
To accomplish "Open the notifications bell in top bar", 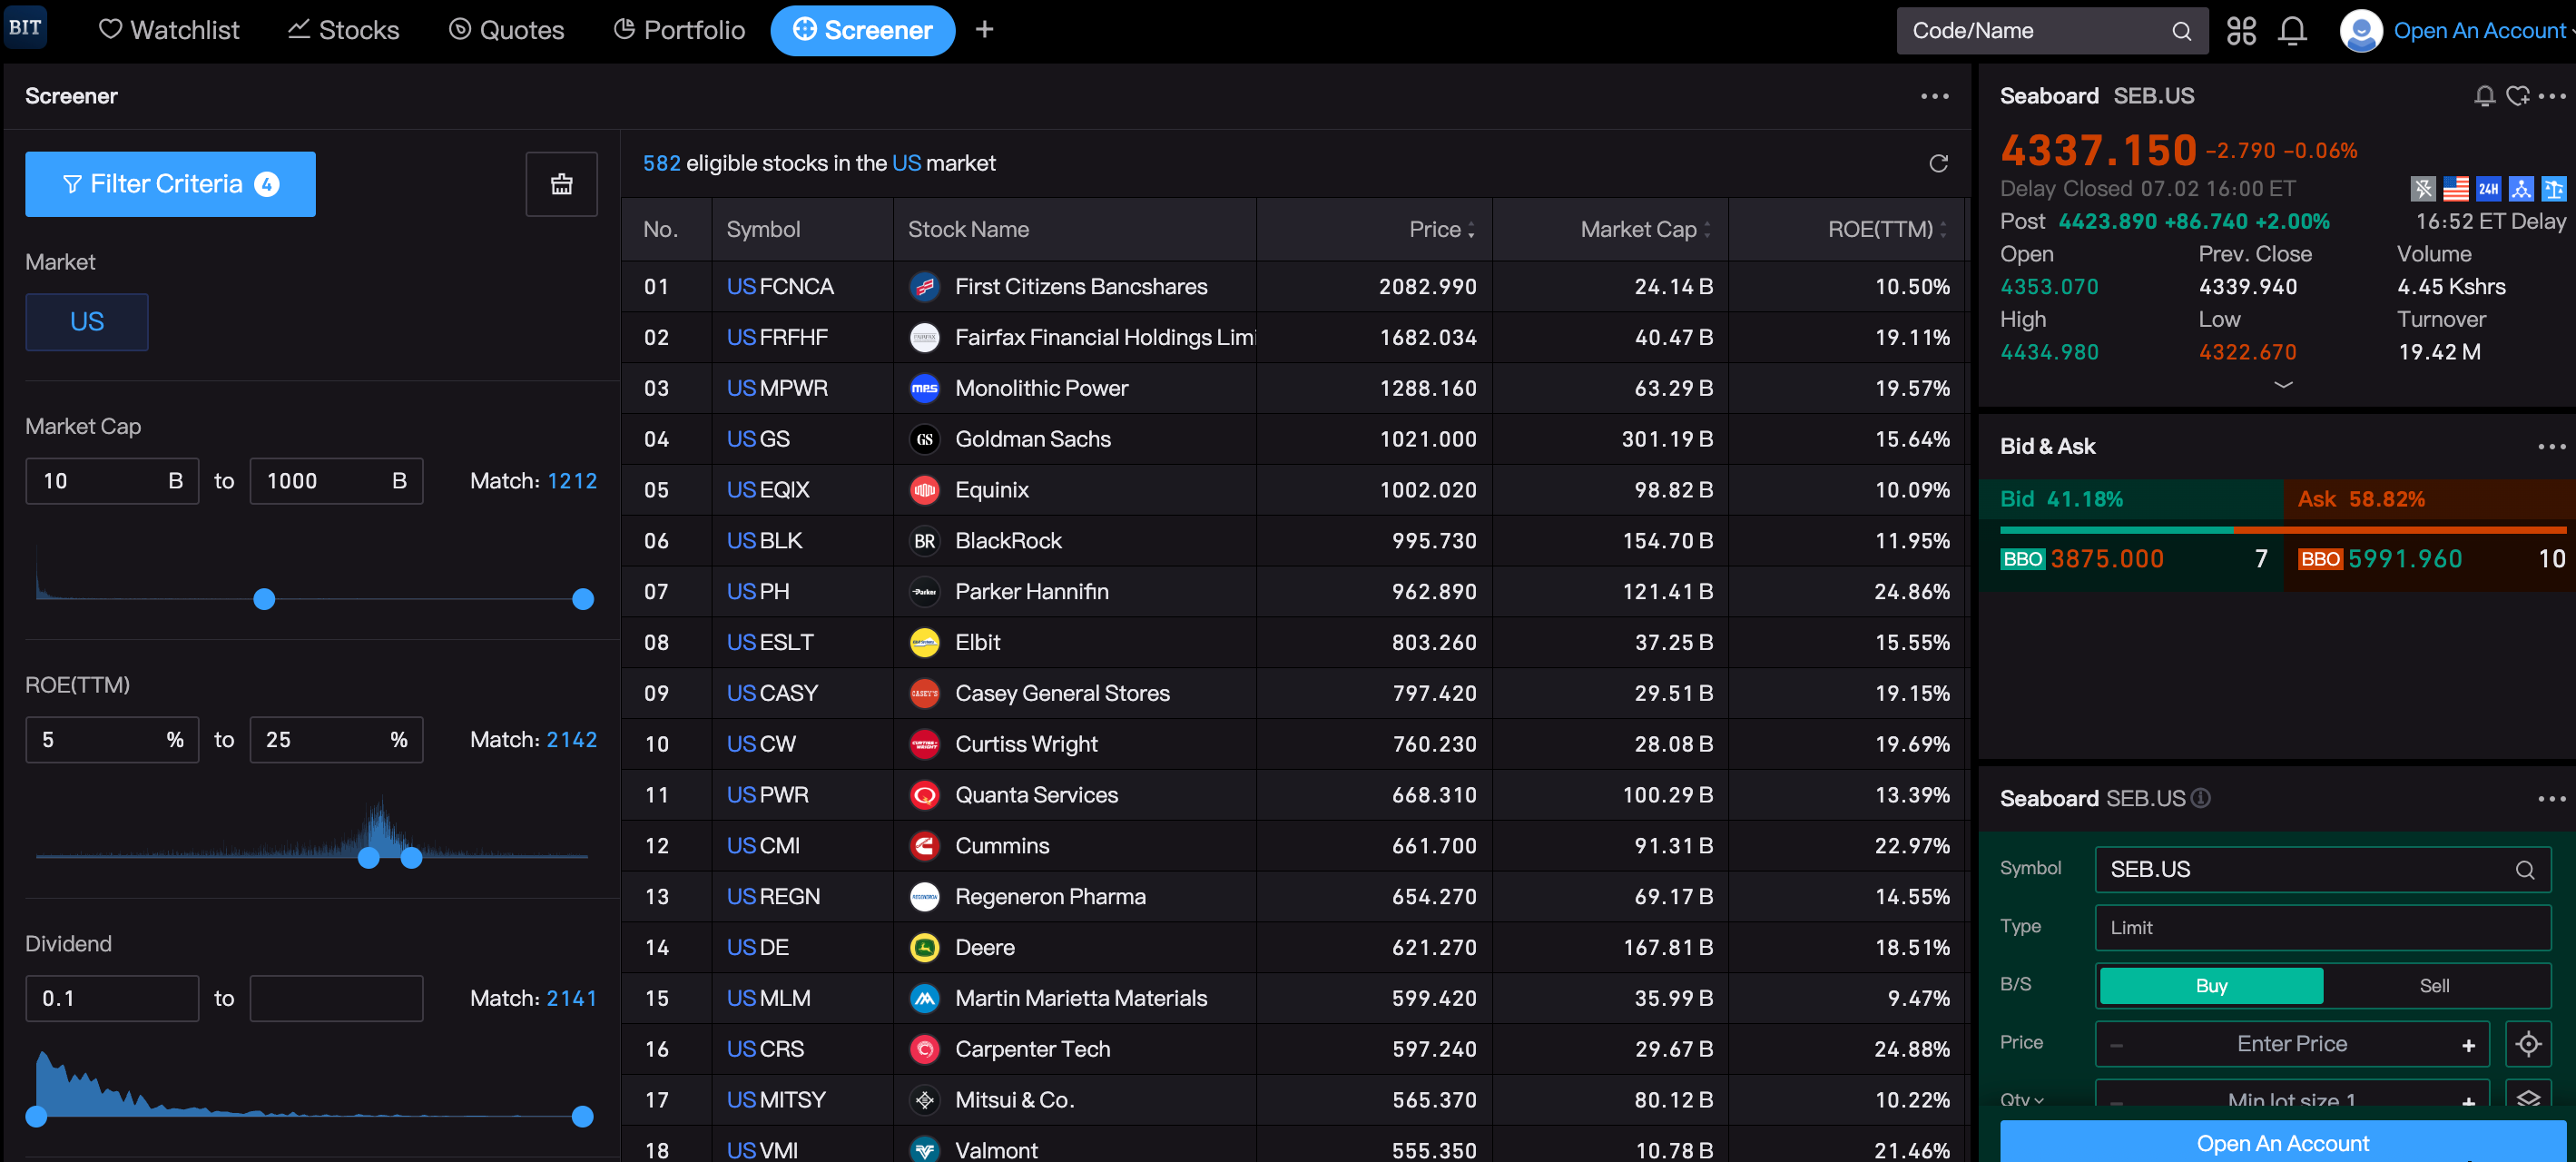I will (x=2292, y=30).
